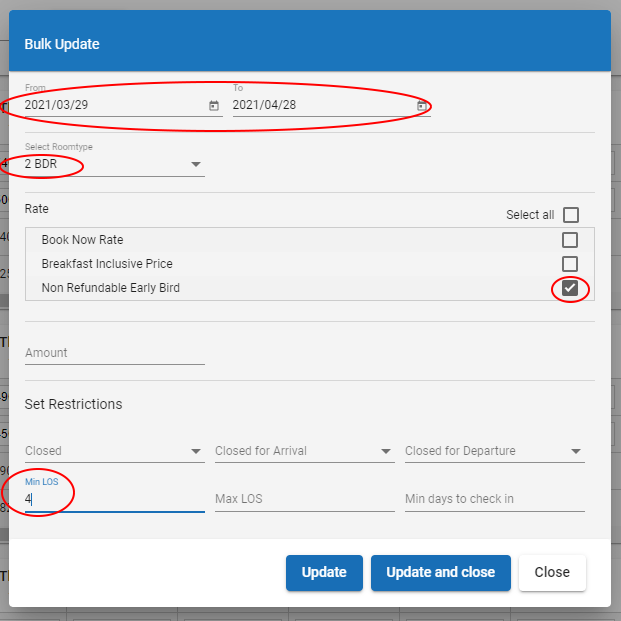Uncheck the Non Refundable Early Bird checkbox
This screenshot has height=621, width=621.
coord(570,288)
